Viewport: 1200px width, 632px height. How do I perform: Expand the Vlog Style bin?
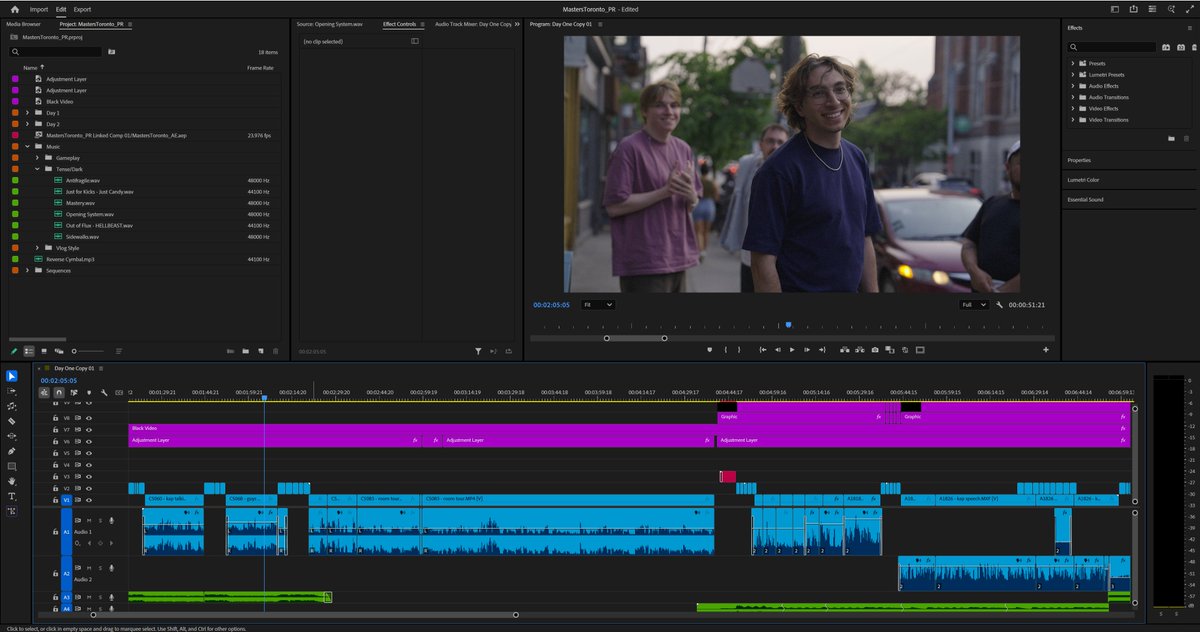click(37, 248)
